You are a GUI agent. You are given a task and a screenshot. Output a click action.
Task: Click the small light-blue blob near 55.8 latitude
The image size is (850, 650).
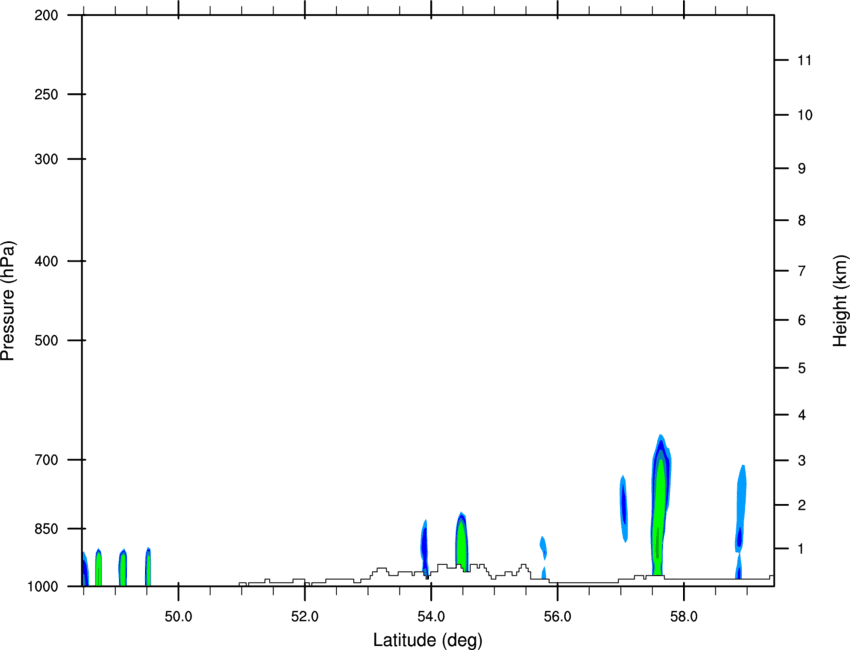[x=543, y=548]
